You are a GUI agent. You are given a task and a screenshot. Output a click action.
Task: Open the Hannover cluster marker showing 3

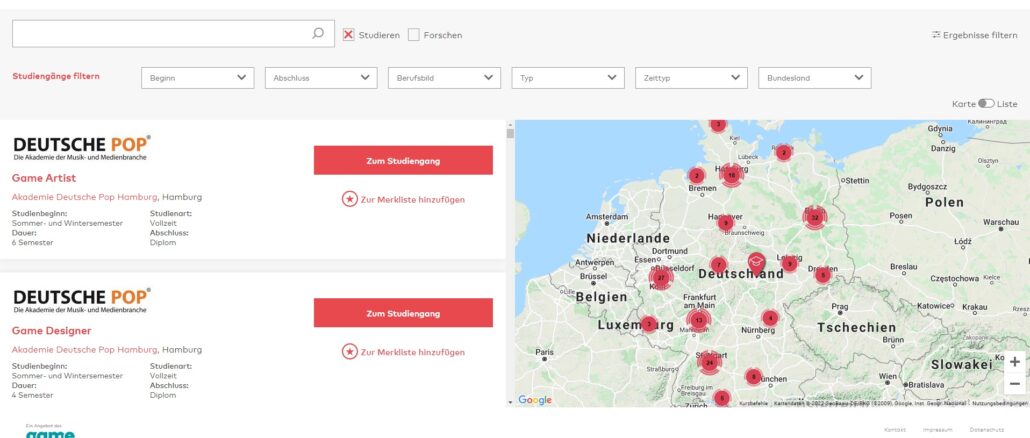725,223
